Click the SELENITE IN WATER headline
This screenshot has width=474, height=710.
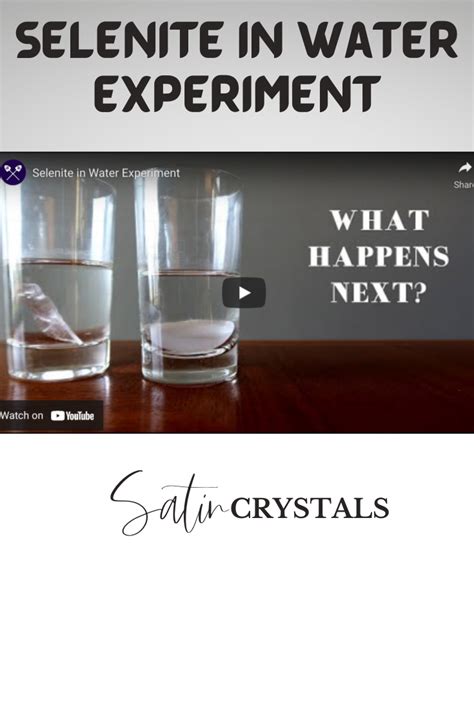coord(236,40)
